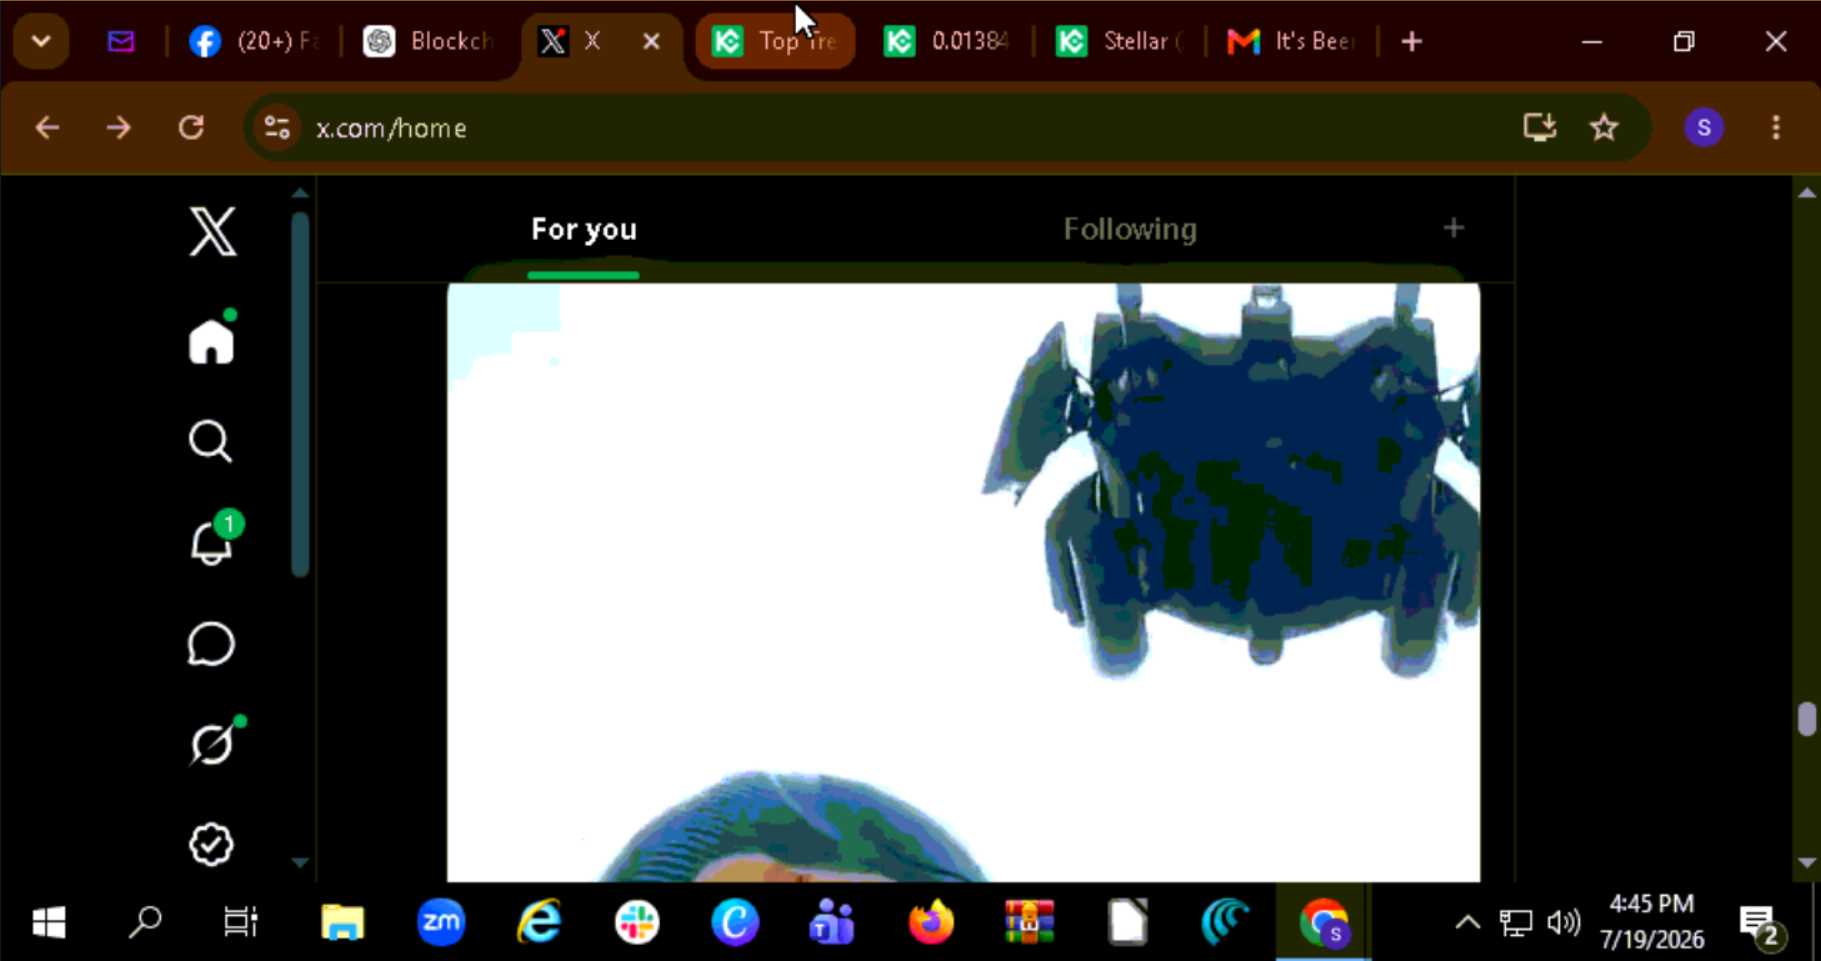Open a new browser tab
The width and height of the screenshot is (1821, 961).
pos(1412,41)
